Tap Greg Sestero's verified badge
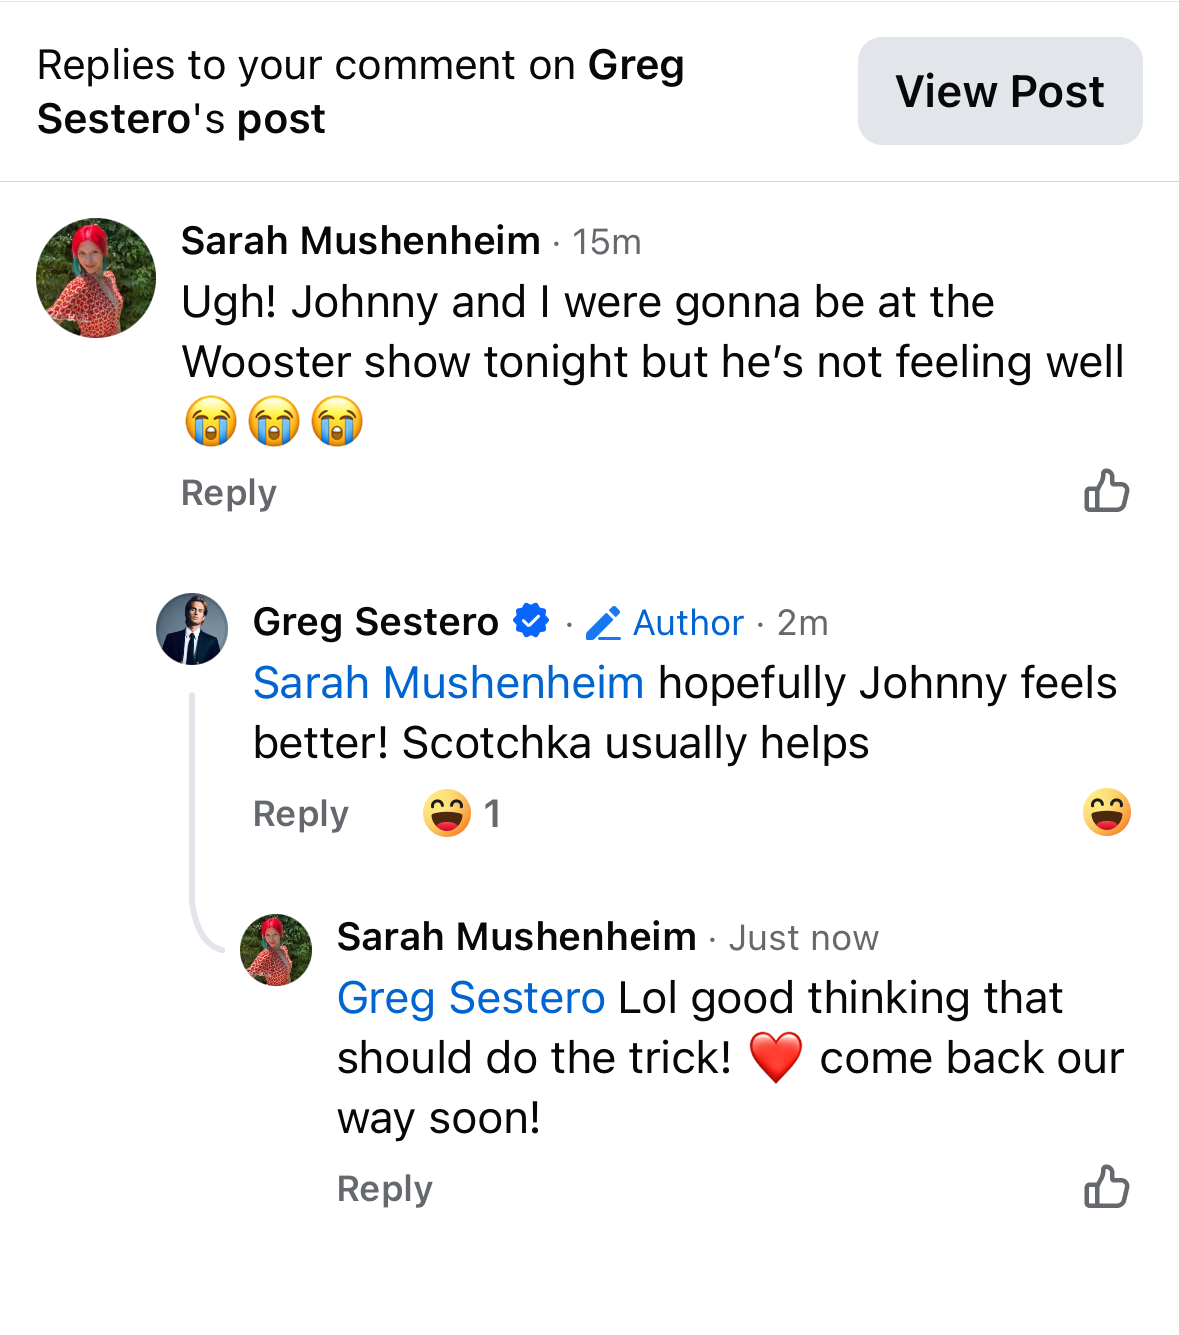Image resolution: width=1179 pixels, height=1335 pixels. (531, 621)
